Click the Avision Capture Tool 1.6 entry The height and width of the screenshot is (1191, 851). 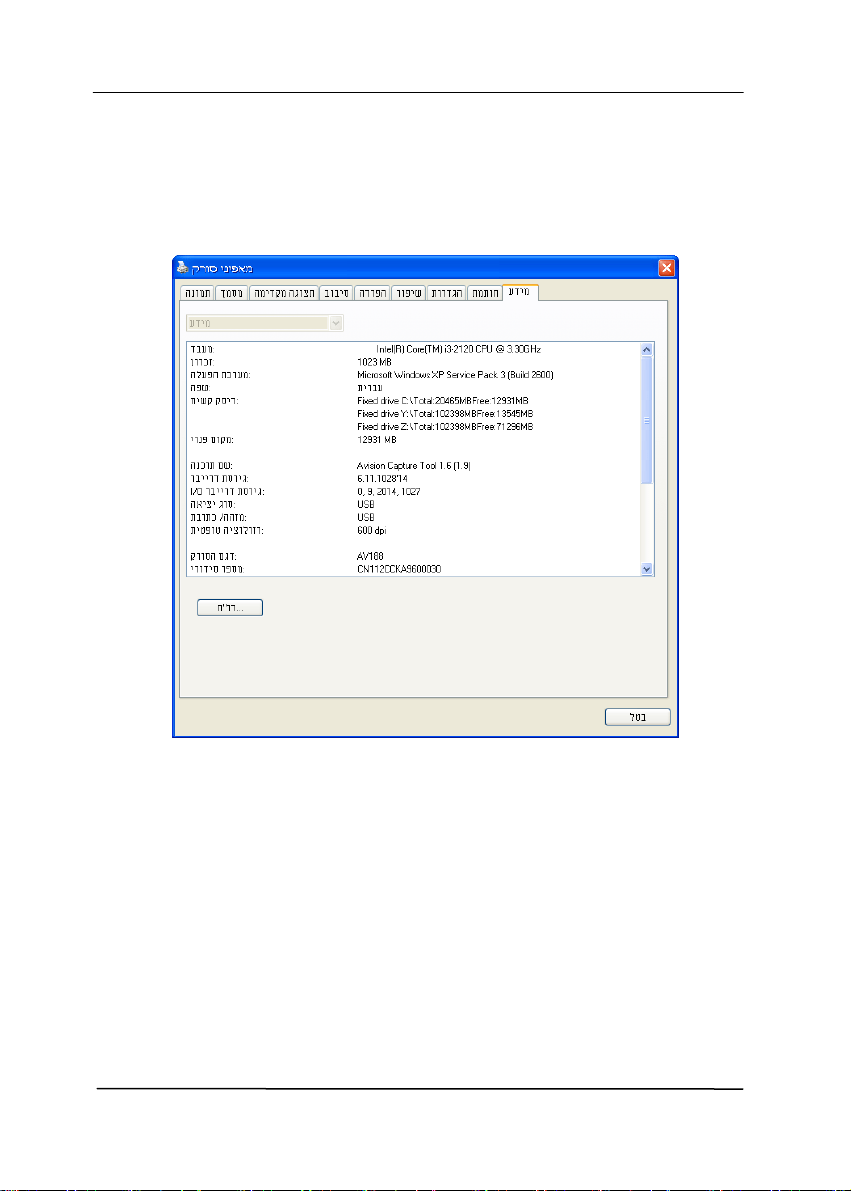pyautogui.click(x=414, y=466)
